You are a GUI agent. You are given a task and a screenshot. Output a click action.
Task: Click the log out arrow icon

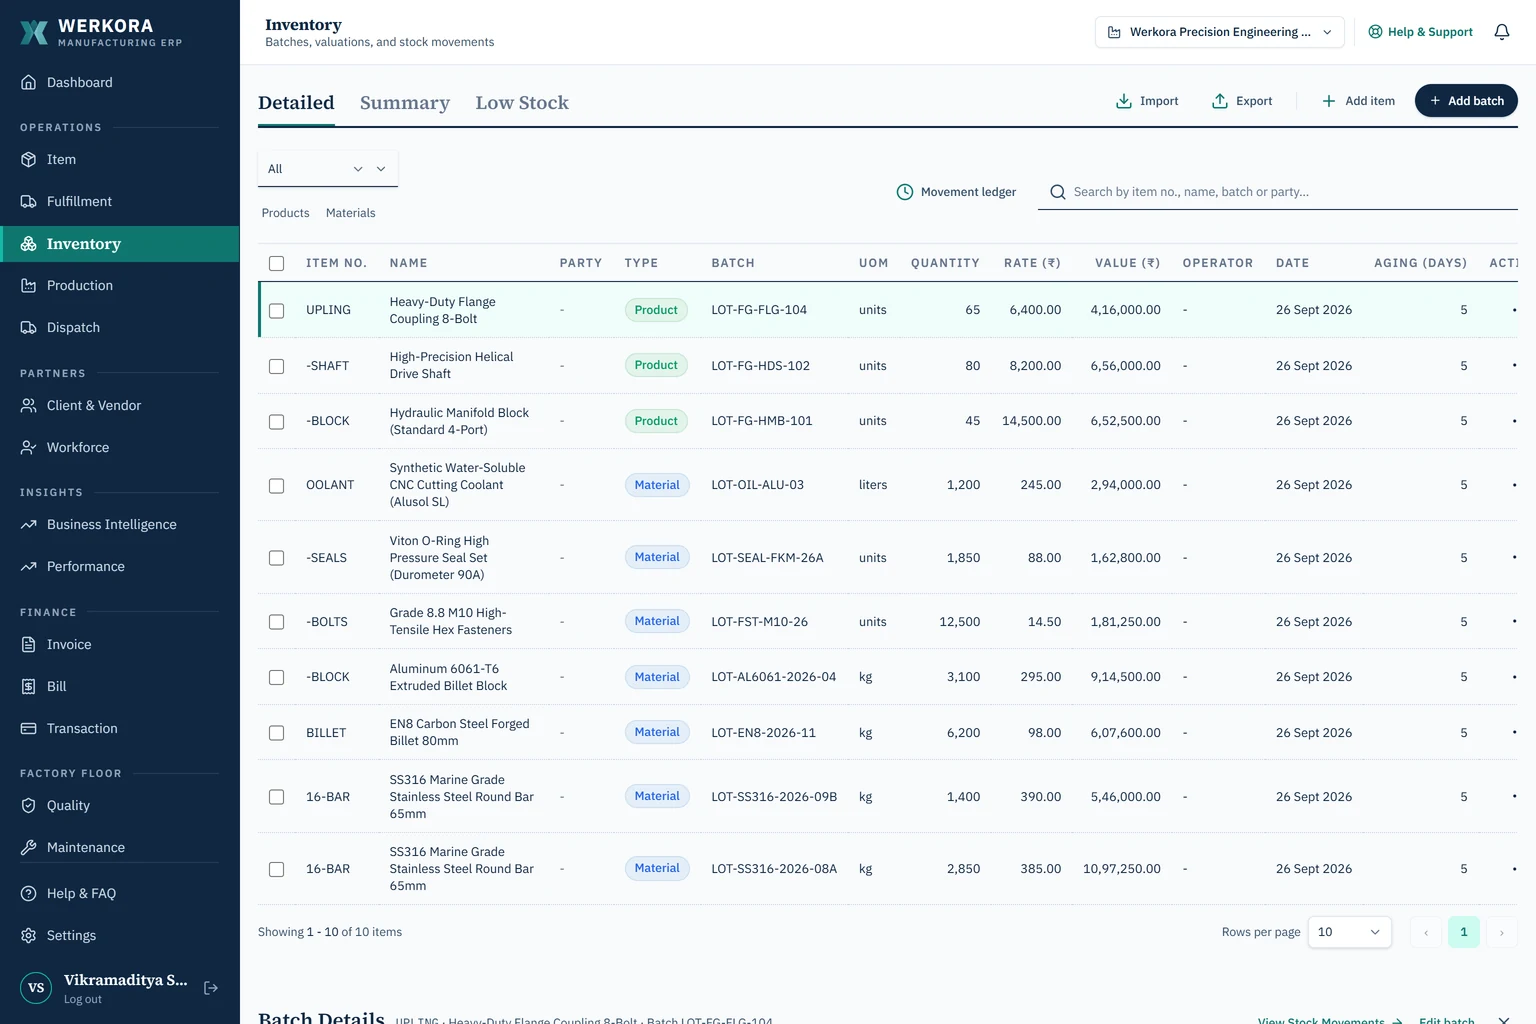(211, 988)
